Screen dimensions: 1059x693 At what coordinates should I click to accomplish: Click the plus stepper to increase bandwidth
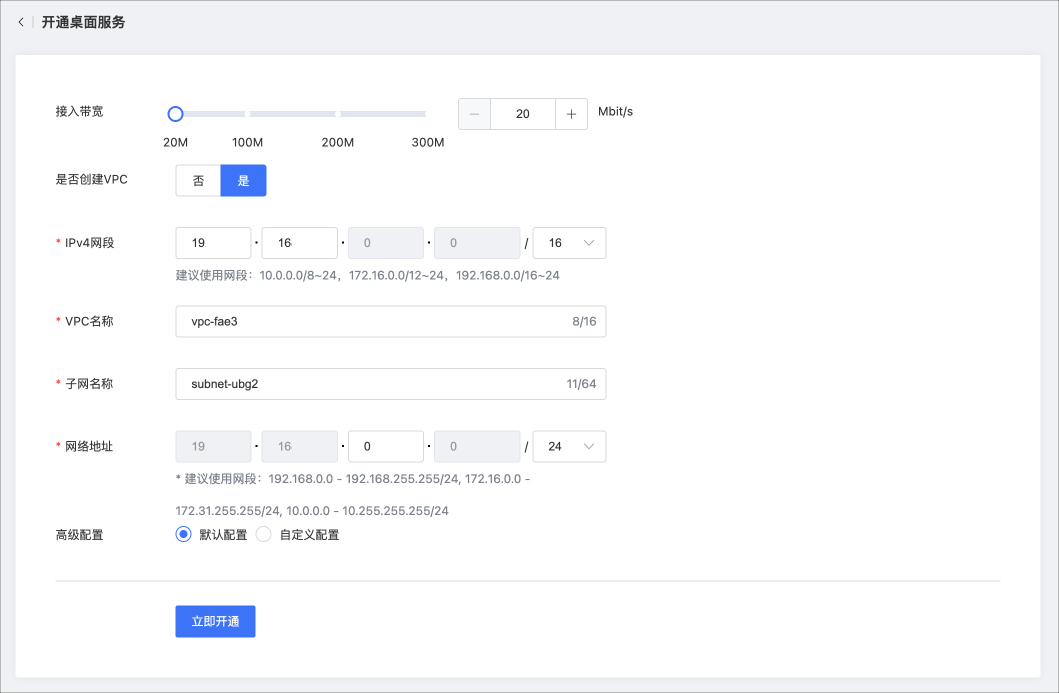pyautogui.click(x=571, y=113)
